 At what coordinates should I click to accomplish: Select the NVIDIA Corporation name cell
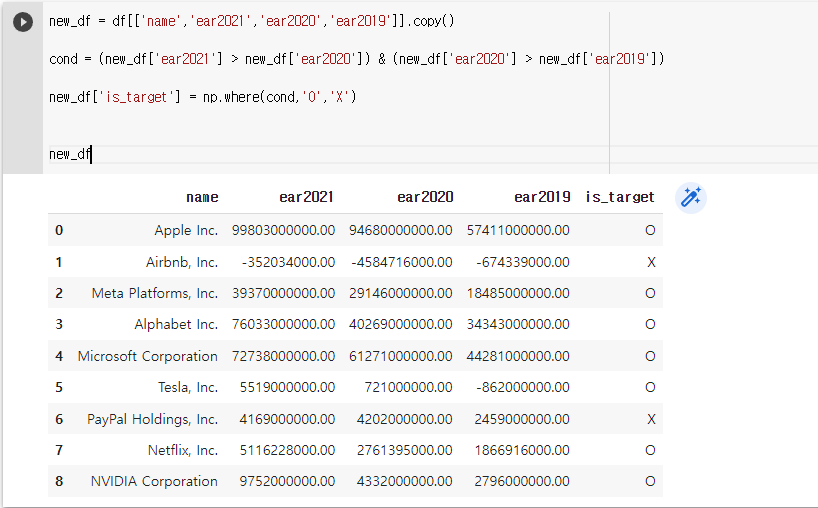pos(154,481)
